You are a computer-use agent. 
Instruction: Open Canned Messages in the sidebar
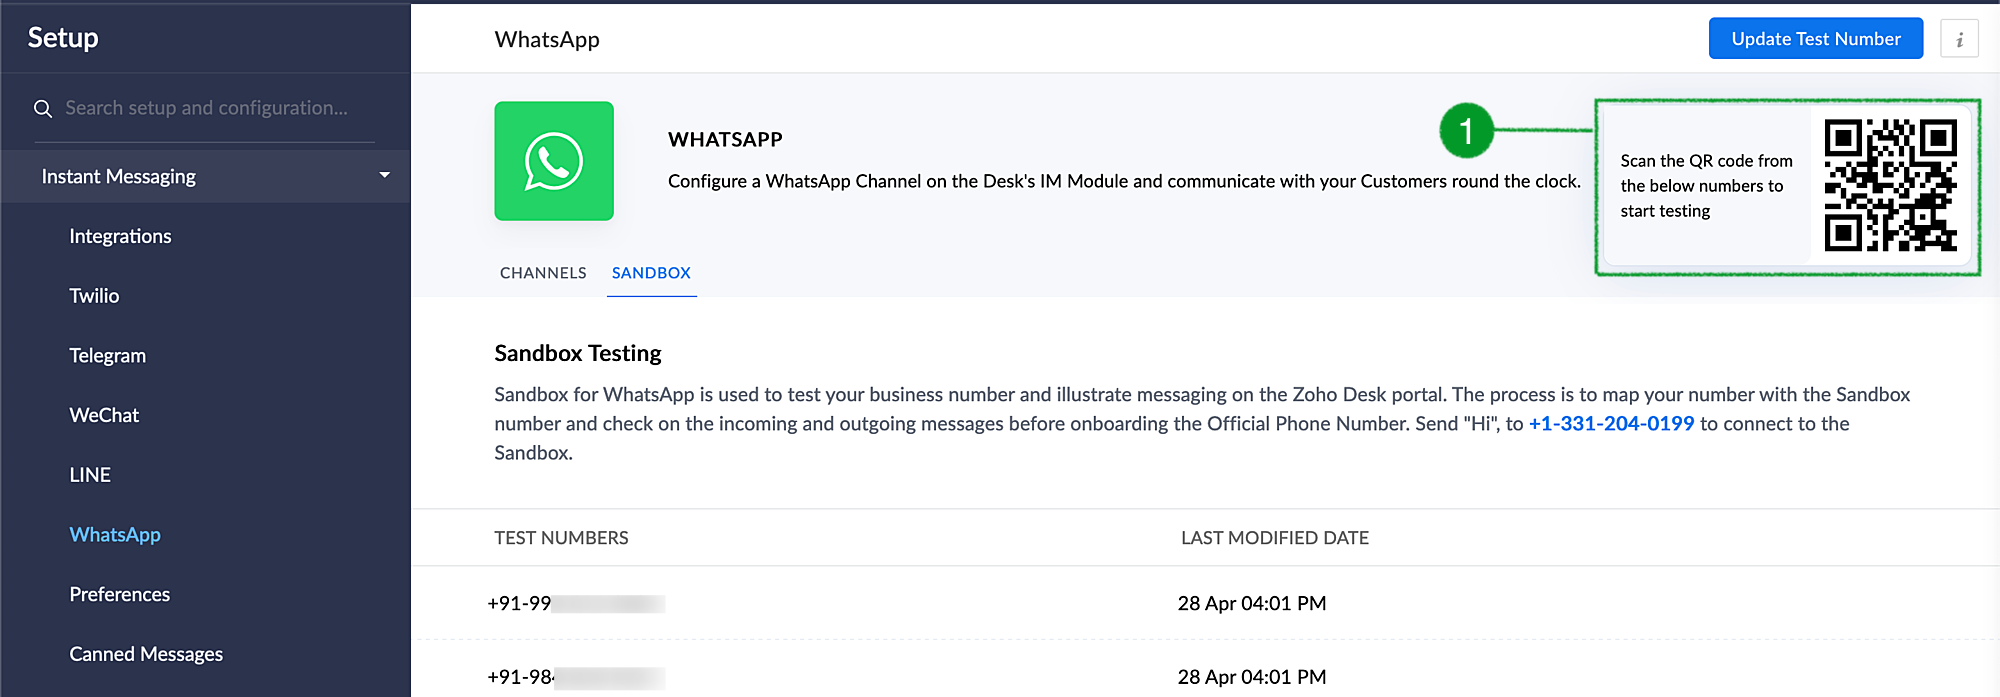[x=146, y=654]
